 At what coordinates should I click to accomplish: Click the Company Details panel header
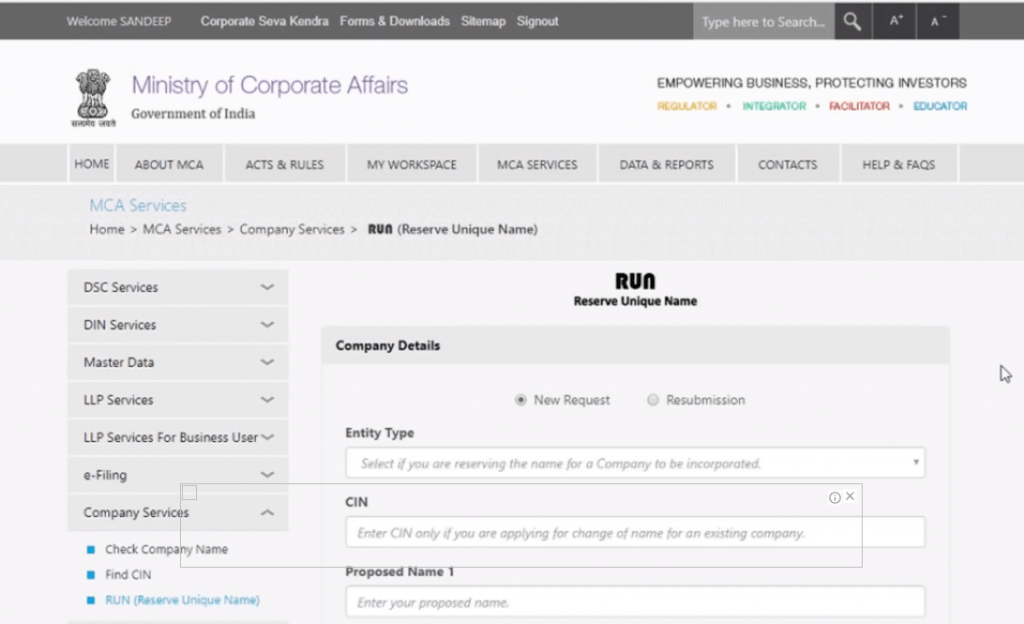635,345
